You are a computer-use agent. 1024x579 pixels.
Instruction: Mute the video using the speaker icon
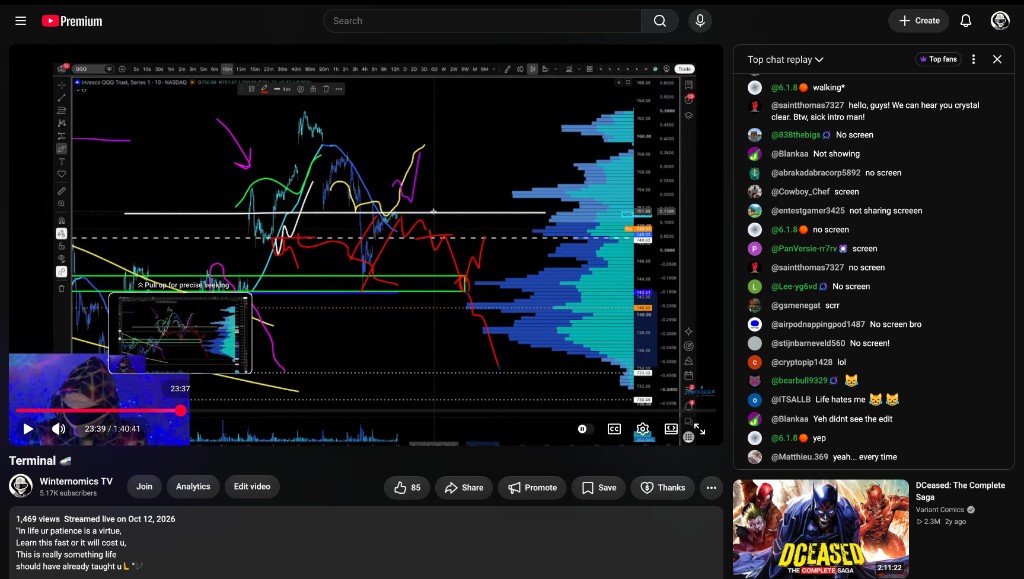[x=59, y=429]
